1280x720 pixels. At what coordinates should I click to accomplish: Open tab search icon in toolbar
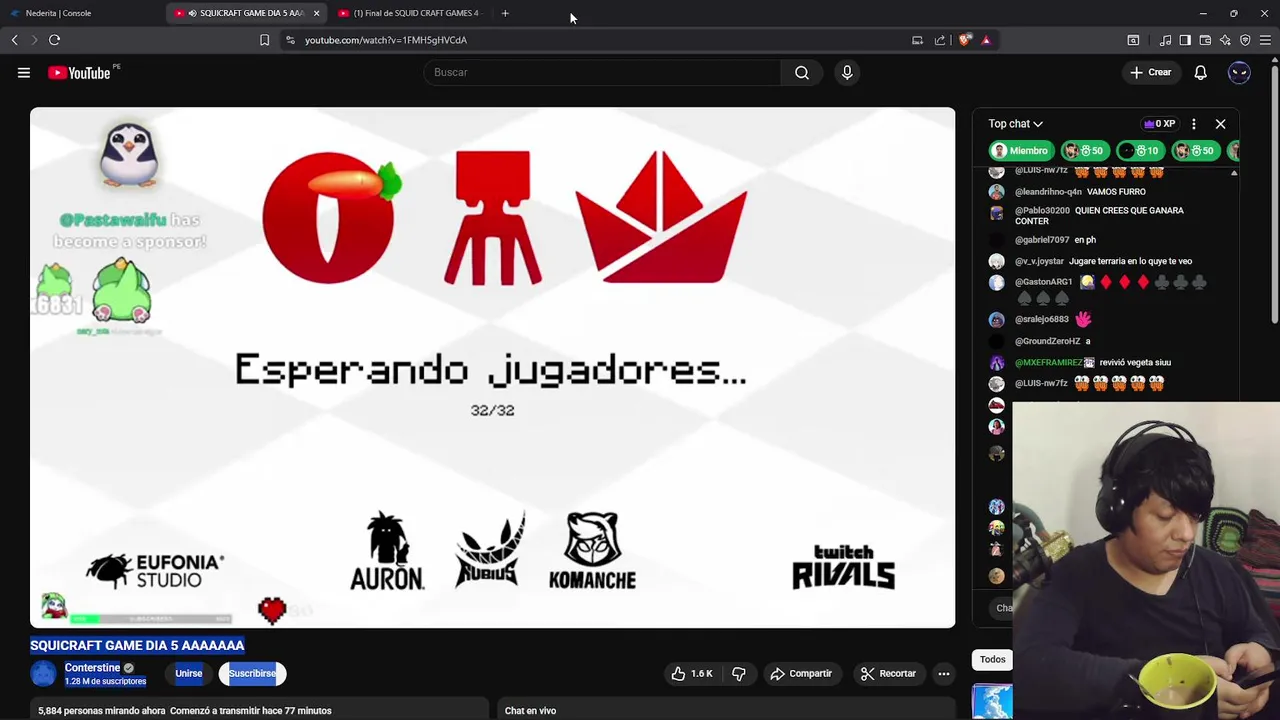[x=1133, y=40]
